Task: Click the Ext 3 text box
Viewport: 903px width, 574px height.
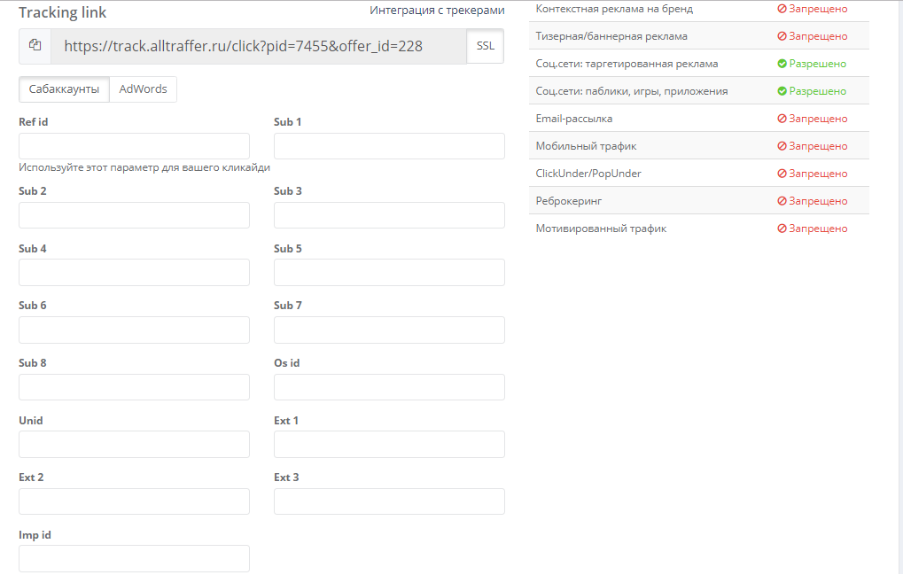Action: 389,501
